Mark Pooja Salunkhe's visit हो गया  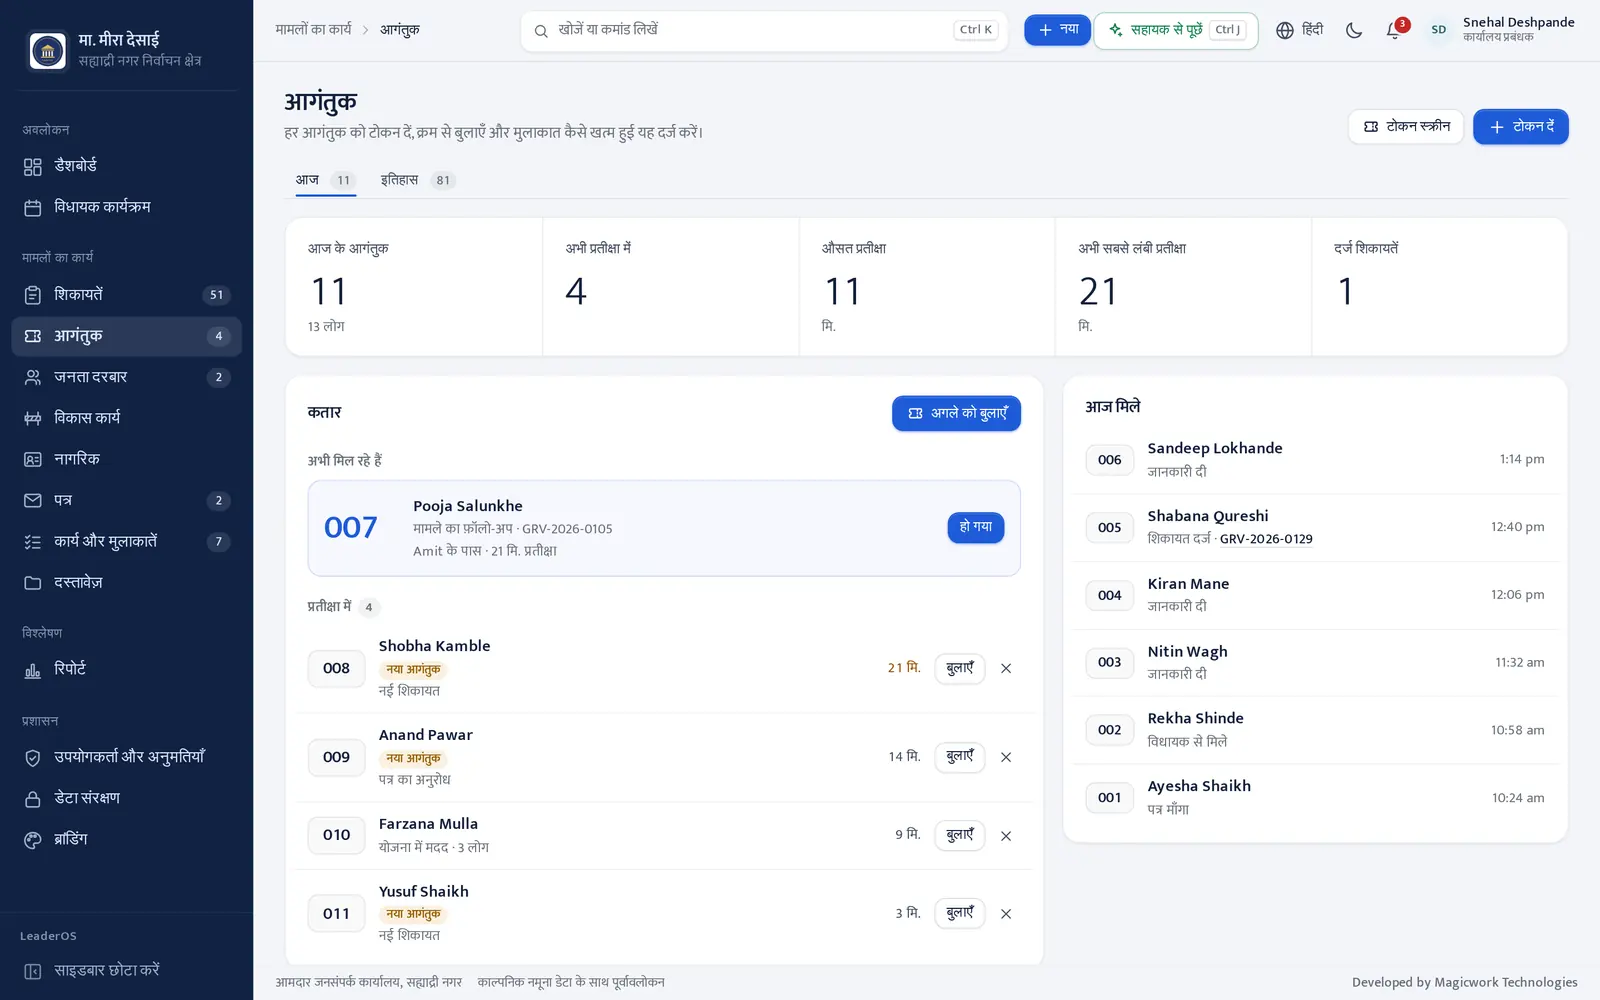point(976,527)
